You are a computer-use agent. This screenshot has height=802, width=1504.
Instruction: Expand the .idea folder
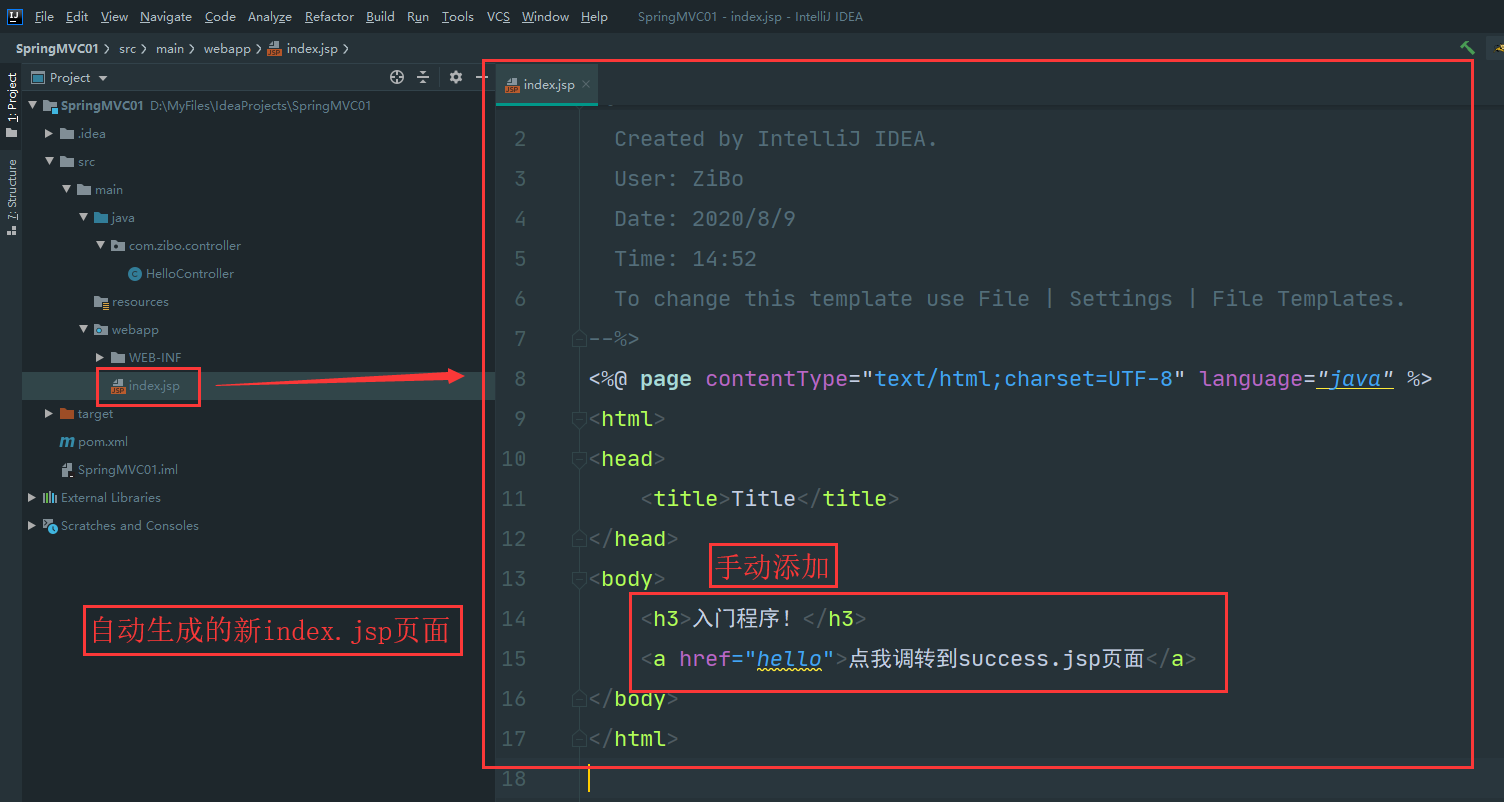(x=49, y=133)
